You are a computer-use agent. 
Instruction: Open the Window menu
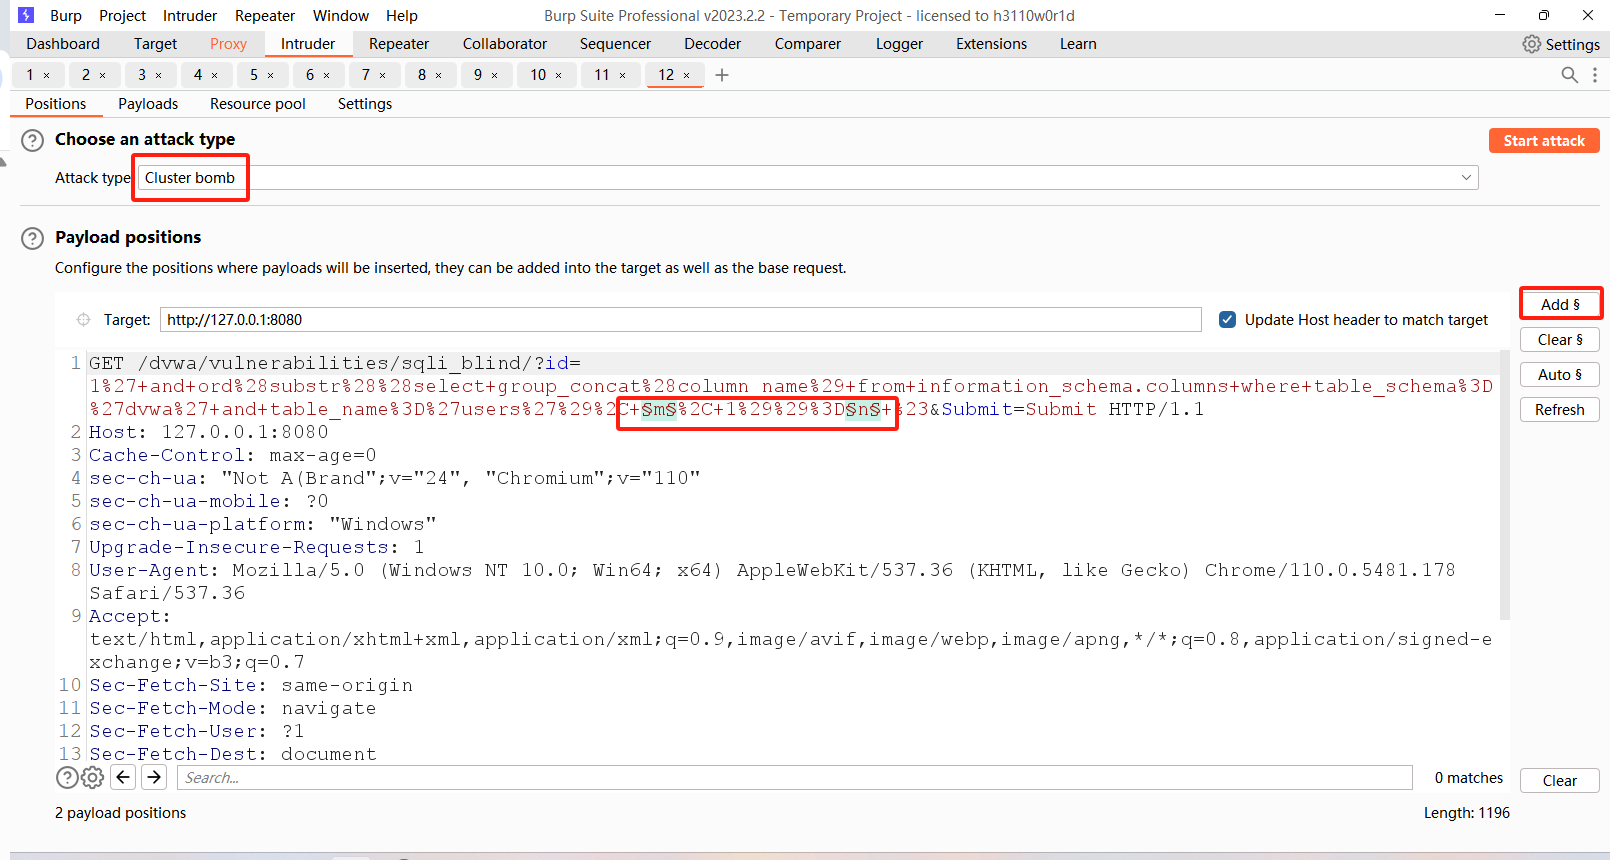tap(341, 16)
